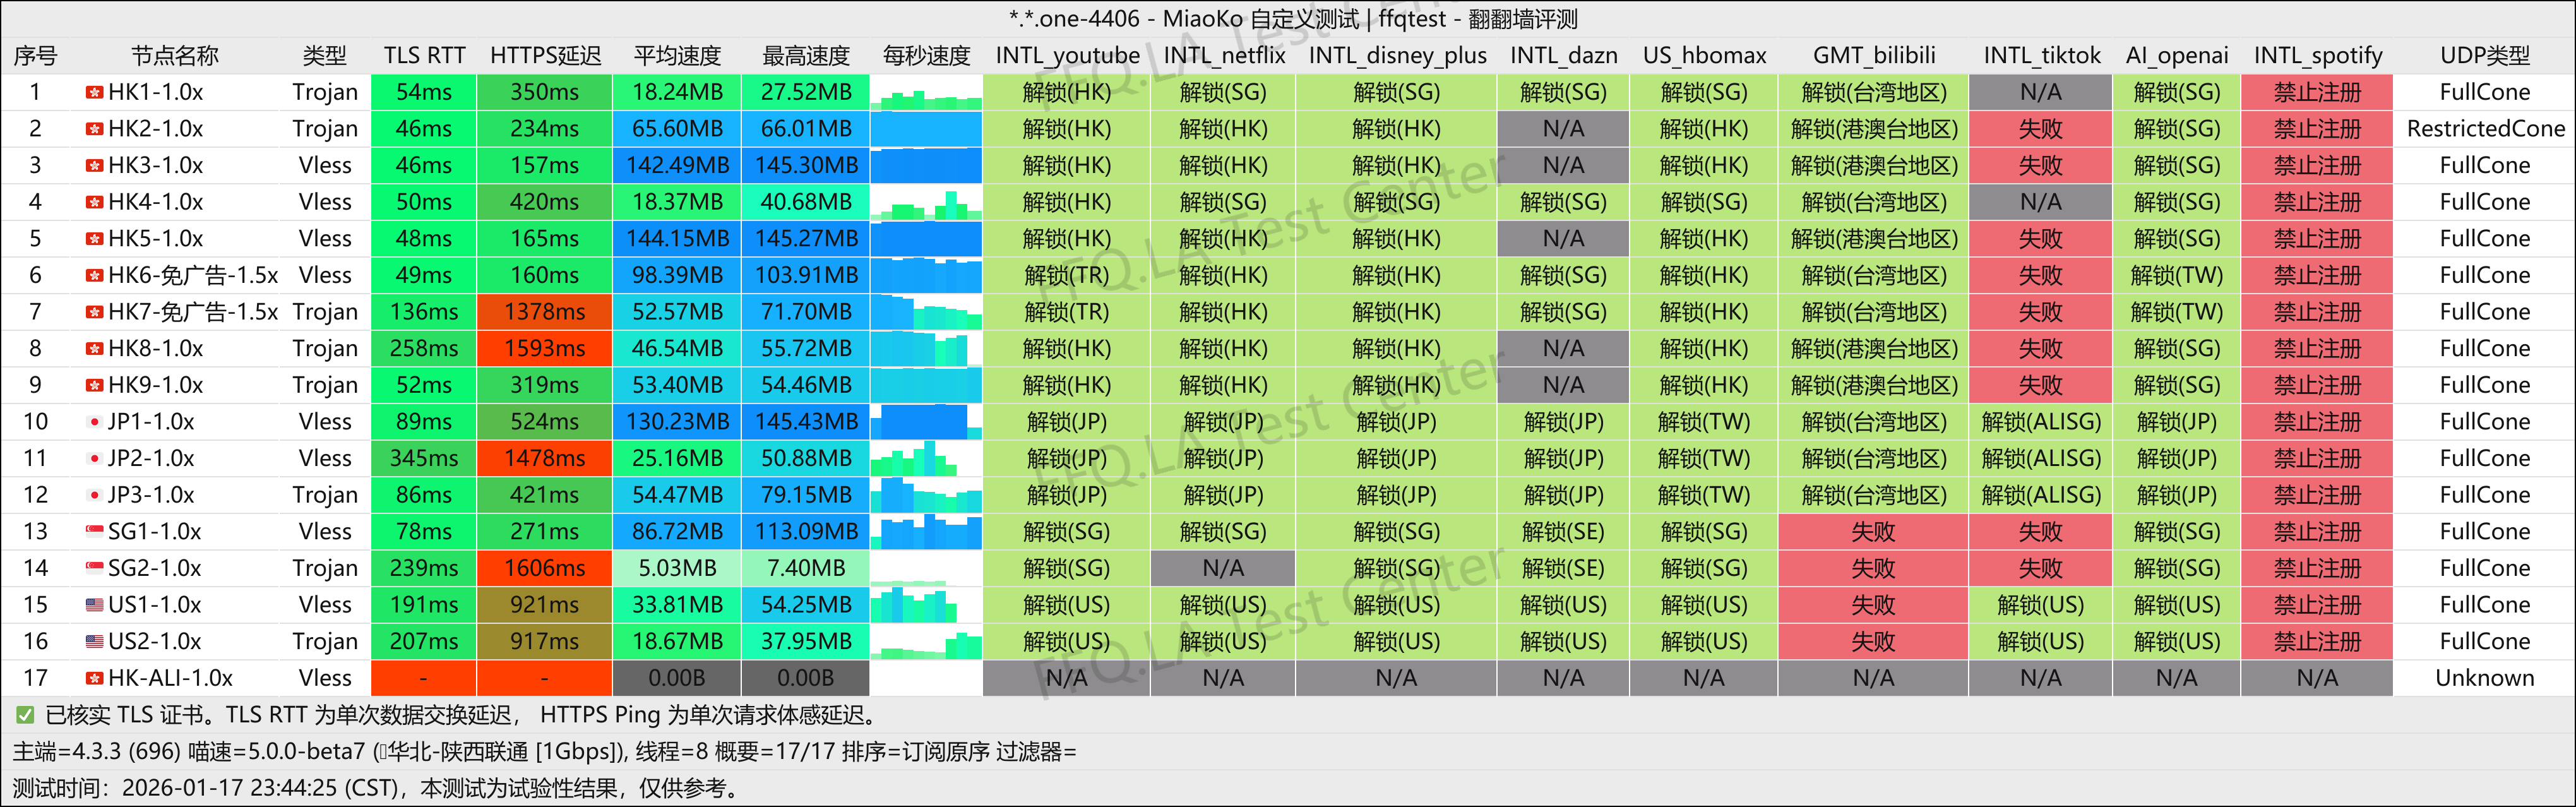Click the 1606ms HTTPS latency cell
The image size is (2576, 807).
(x=545, y=568)
